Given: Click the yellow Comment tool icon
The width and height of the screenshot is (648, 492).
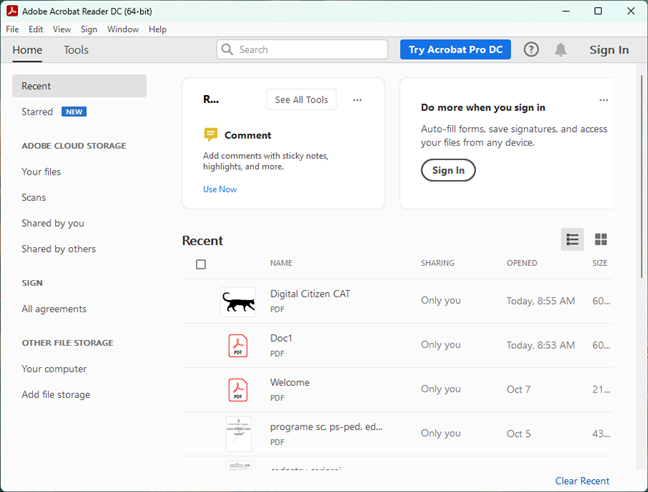Looking at the screenshot, I should pos(211,135).
